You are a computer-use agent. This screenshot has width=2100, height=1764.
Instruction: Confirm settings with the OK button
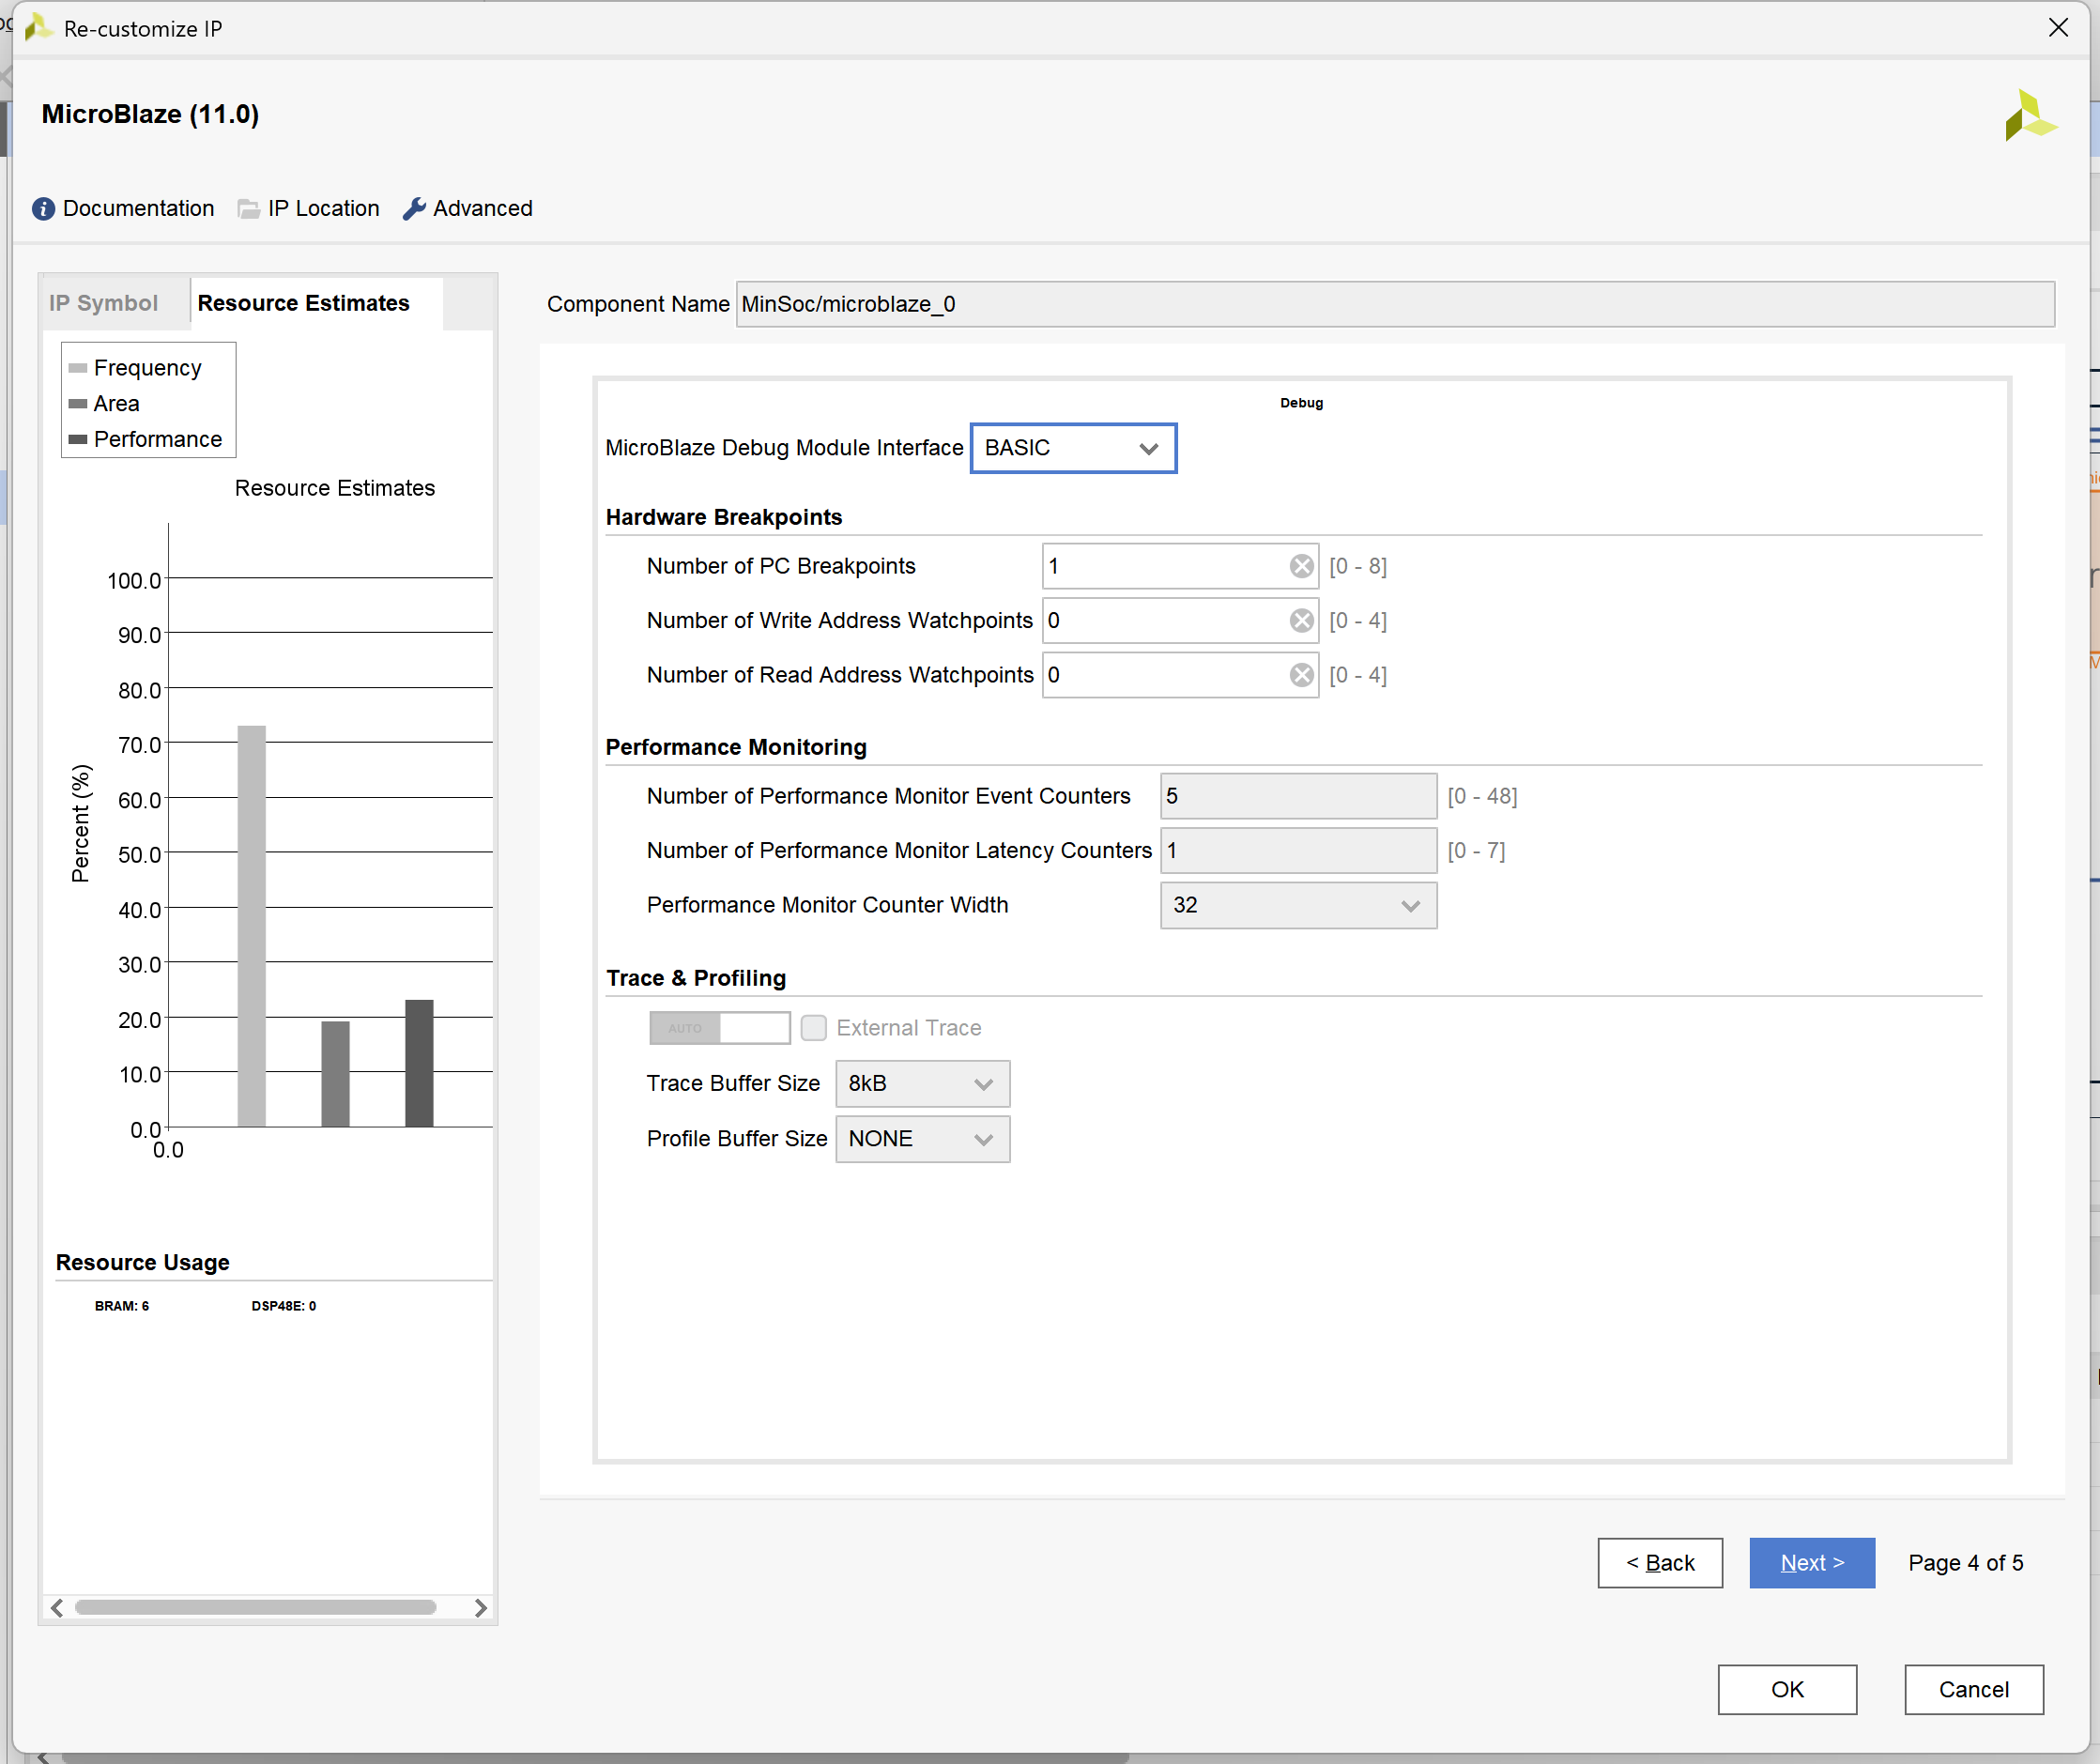1787,1690
